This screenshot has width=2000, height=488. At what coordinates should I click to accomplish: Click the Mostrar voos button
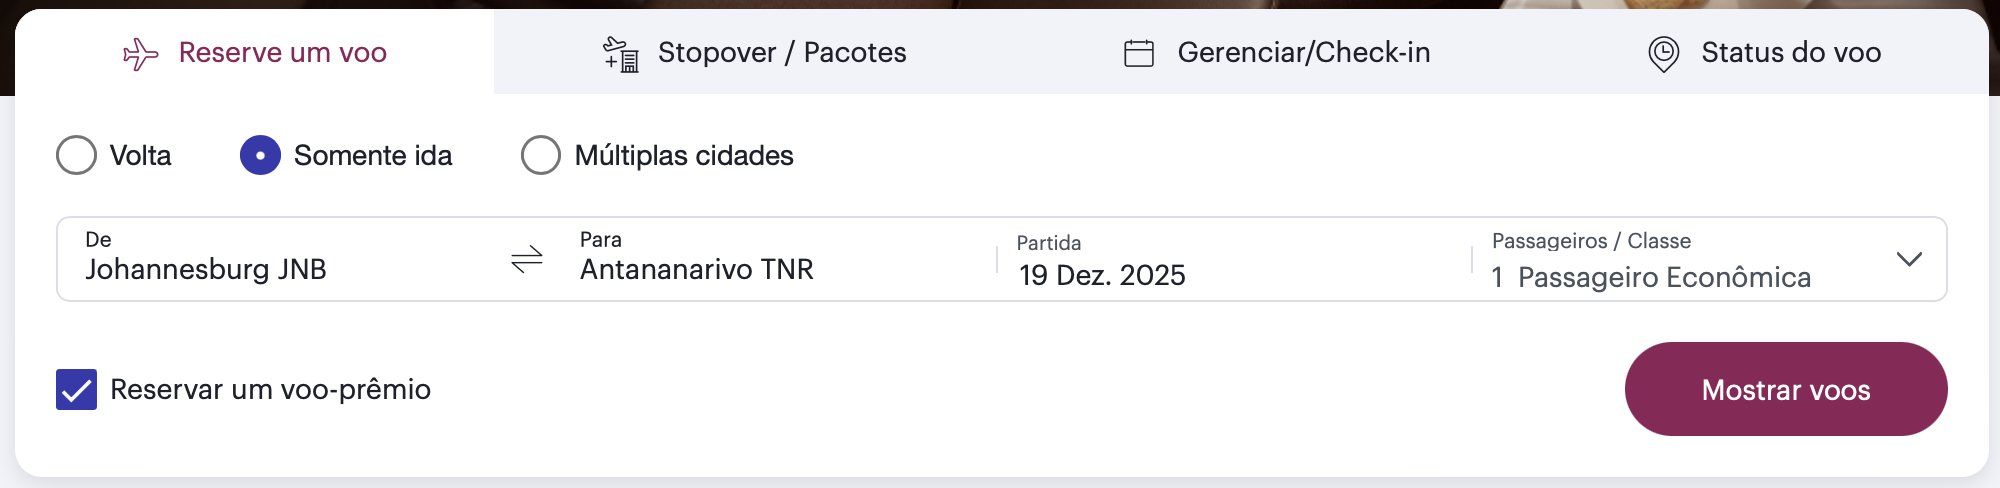coord(1786,389)
